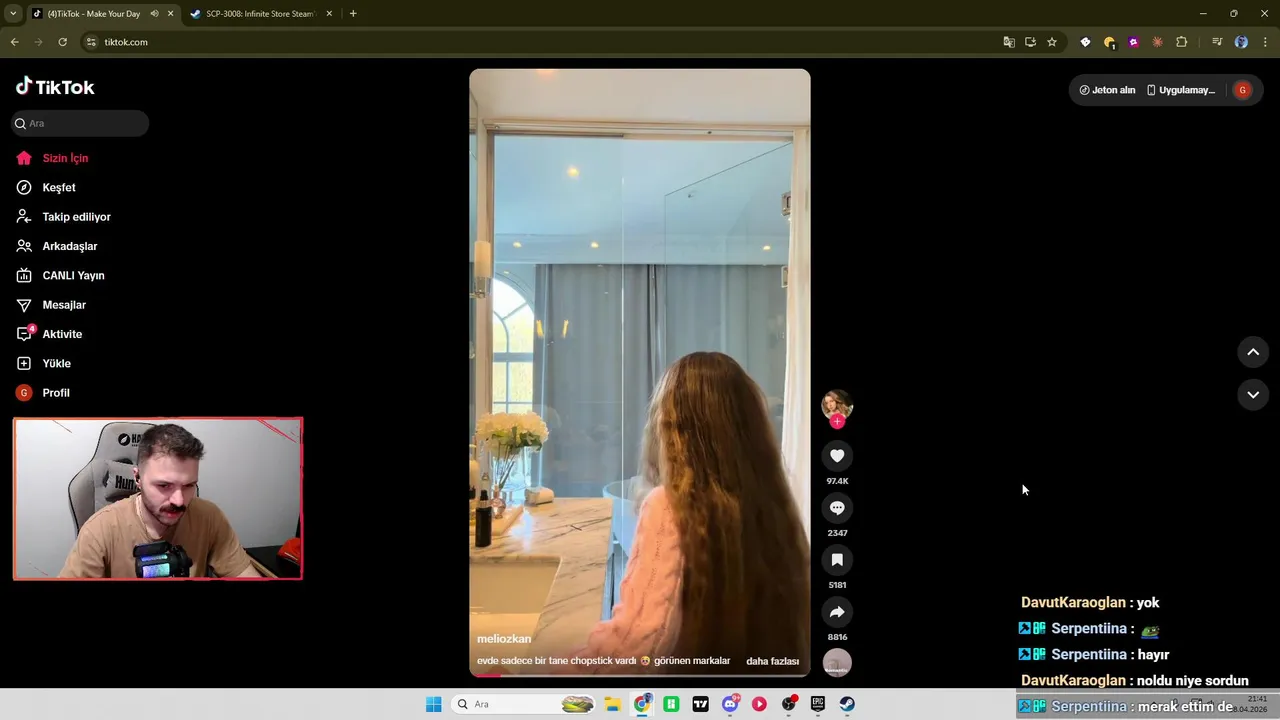The height and width of the screenshot is (720, 1280).
Task: Click DavutKaraoglan 'yok' chat message
Action: 1090,603
